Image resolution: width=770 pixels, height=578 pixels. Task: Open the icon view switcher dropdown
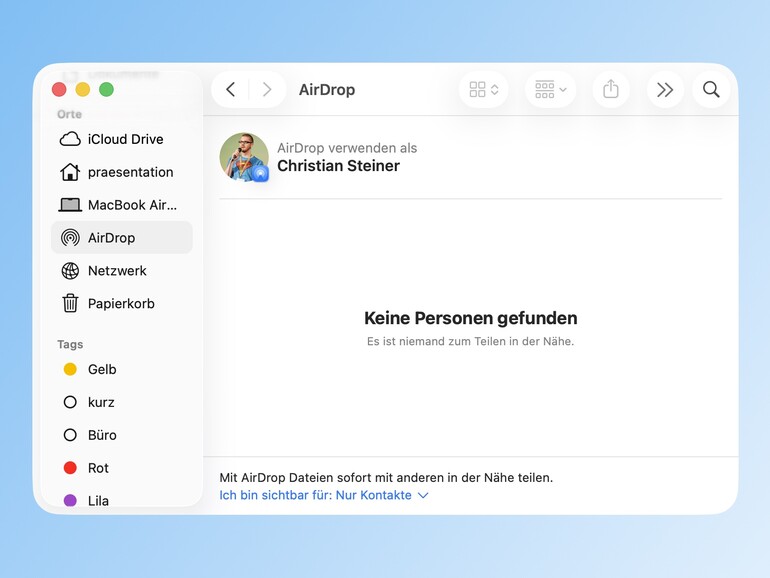(x=484, y=89)
